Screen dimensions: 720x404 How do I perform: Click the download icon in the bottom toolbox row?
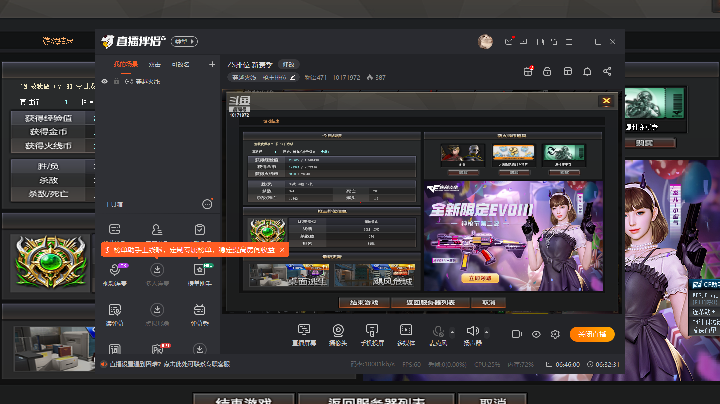(x=199, y=349)
